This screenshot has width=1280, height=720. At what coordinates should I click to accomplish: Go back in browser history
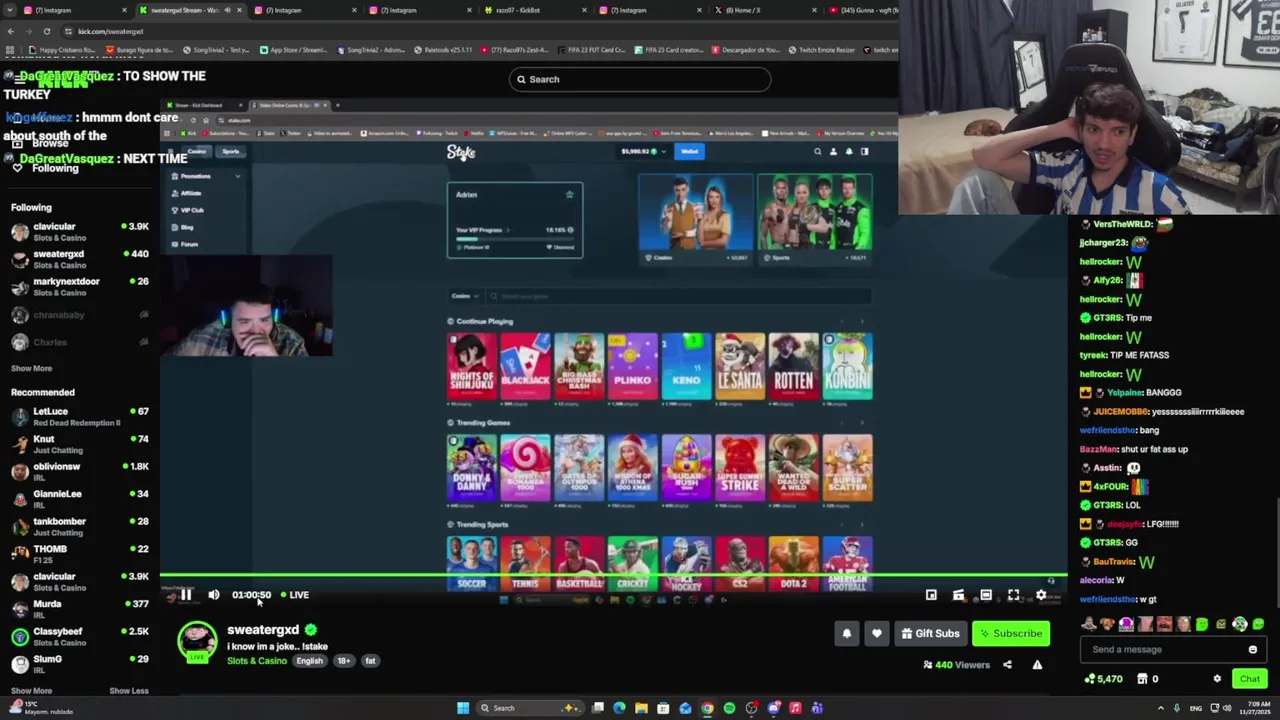click(10, 31)
